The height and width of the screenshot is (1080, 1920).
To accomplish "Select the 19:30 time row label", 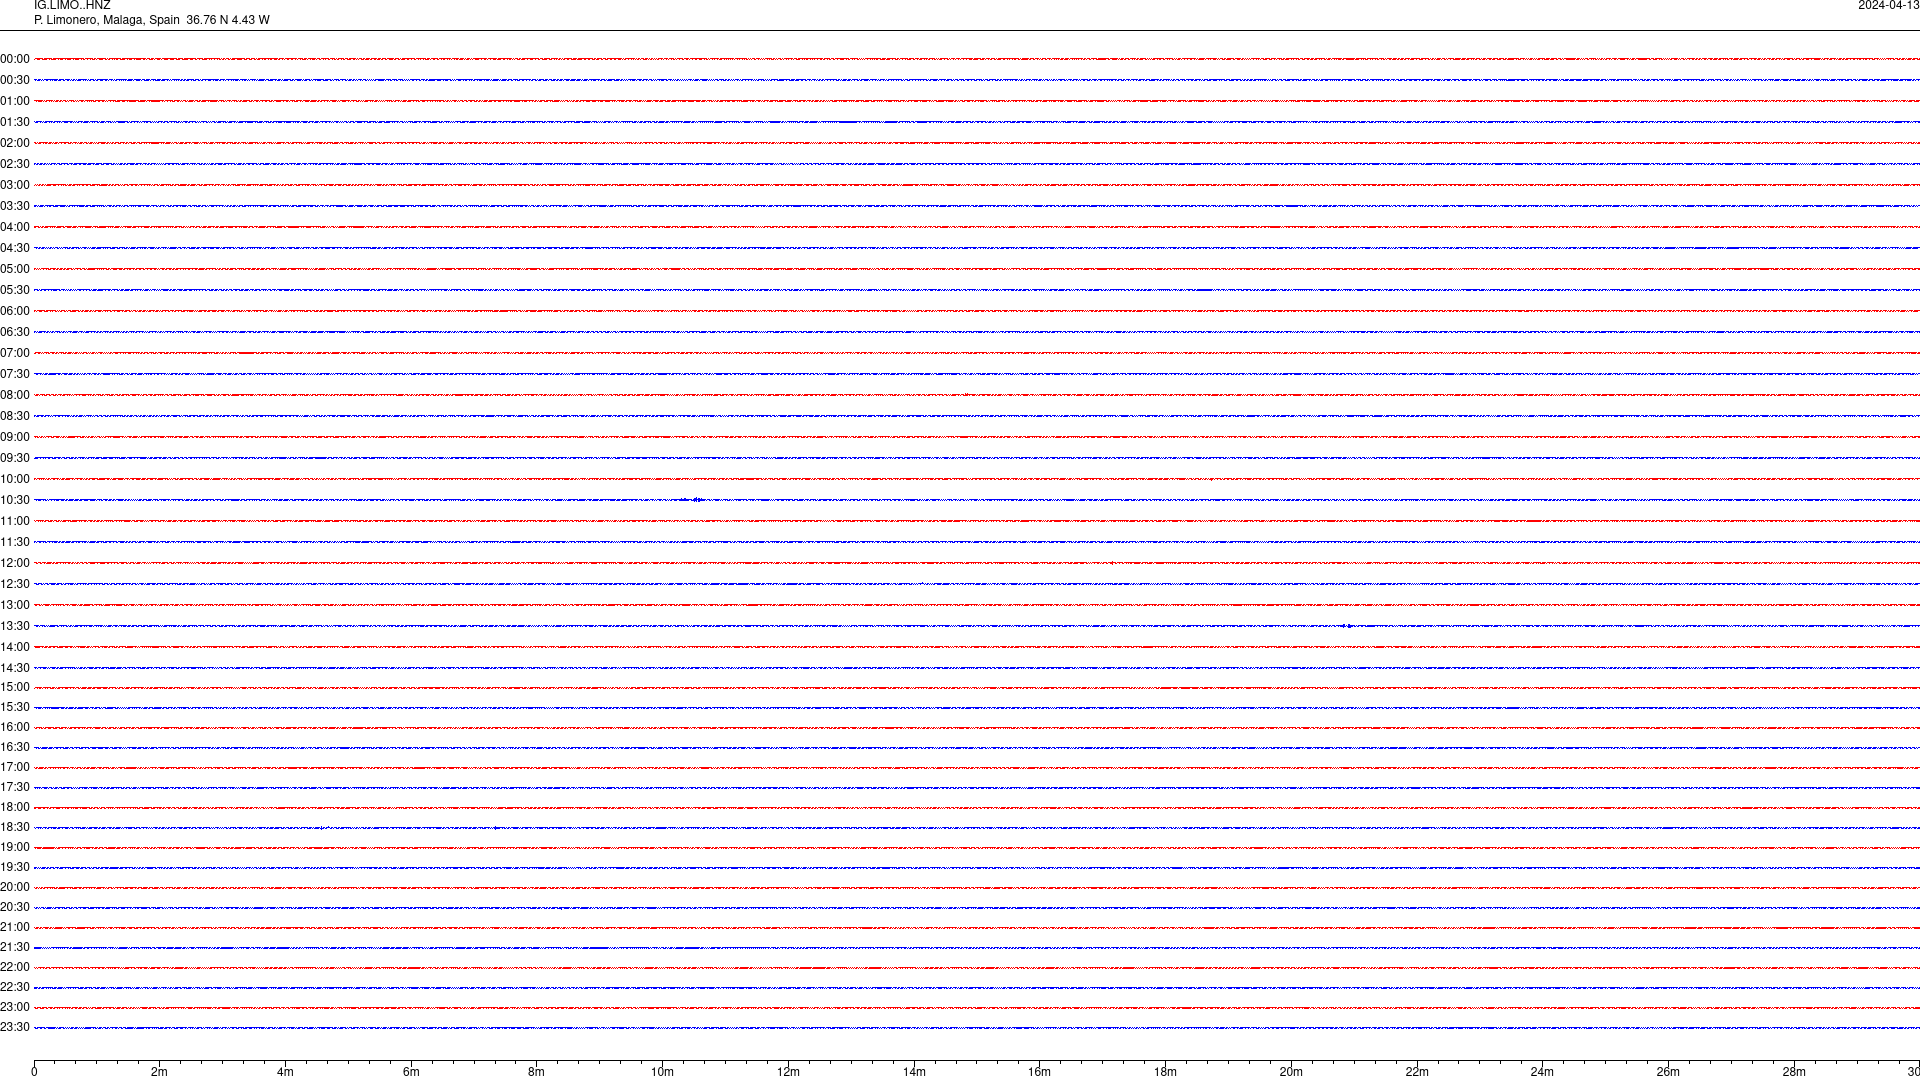I will point(15,867).
